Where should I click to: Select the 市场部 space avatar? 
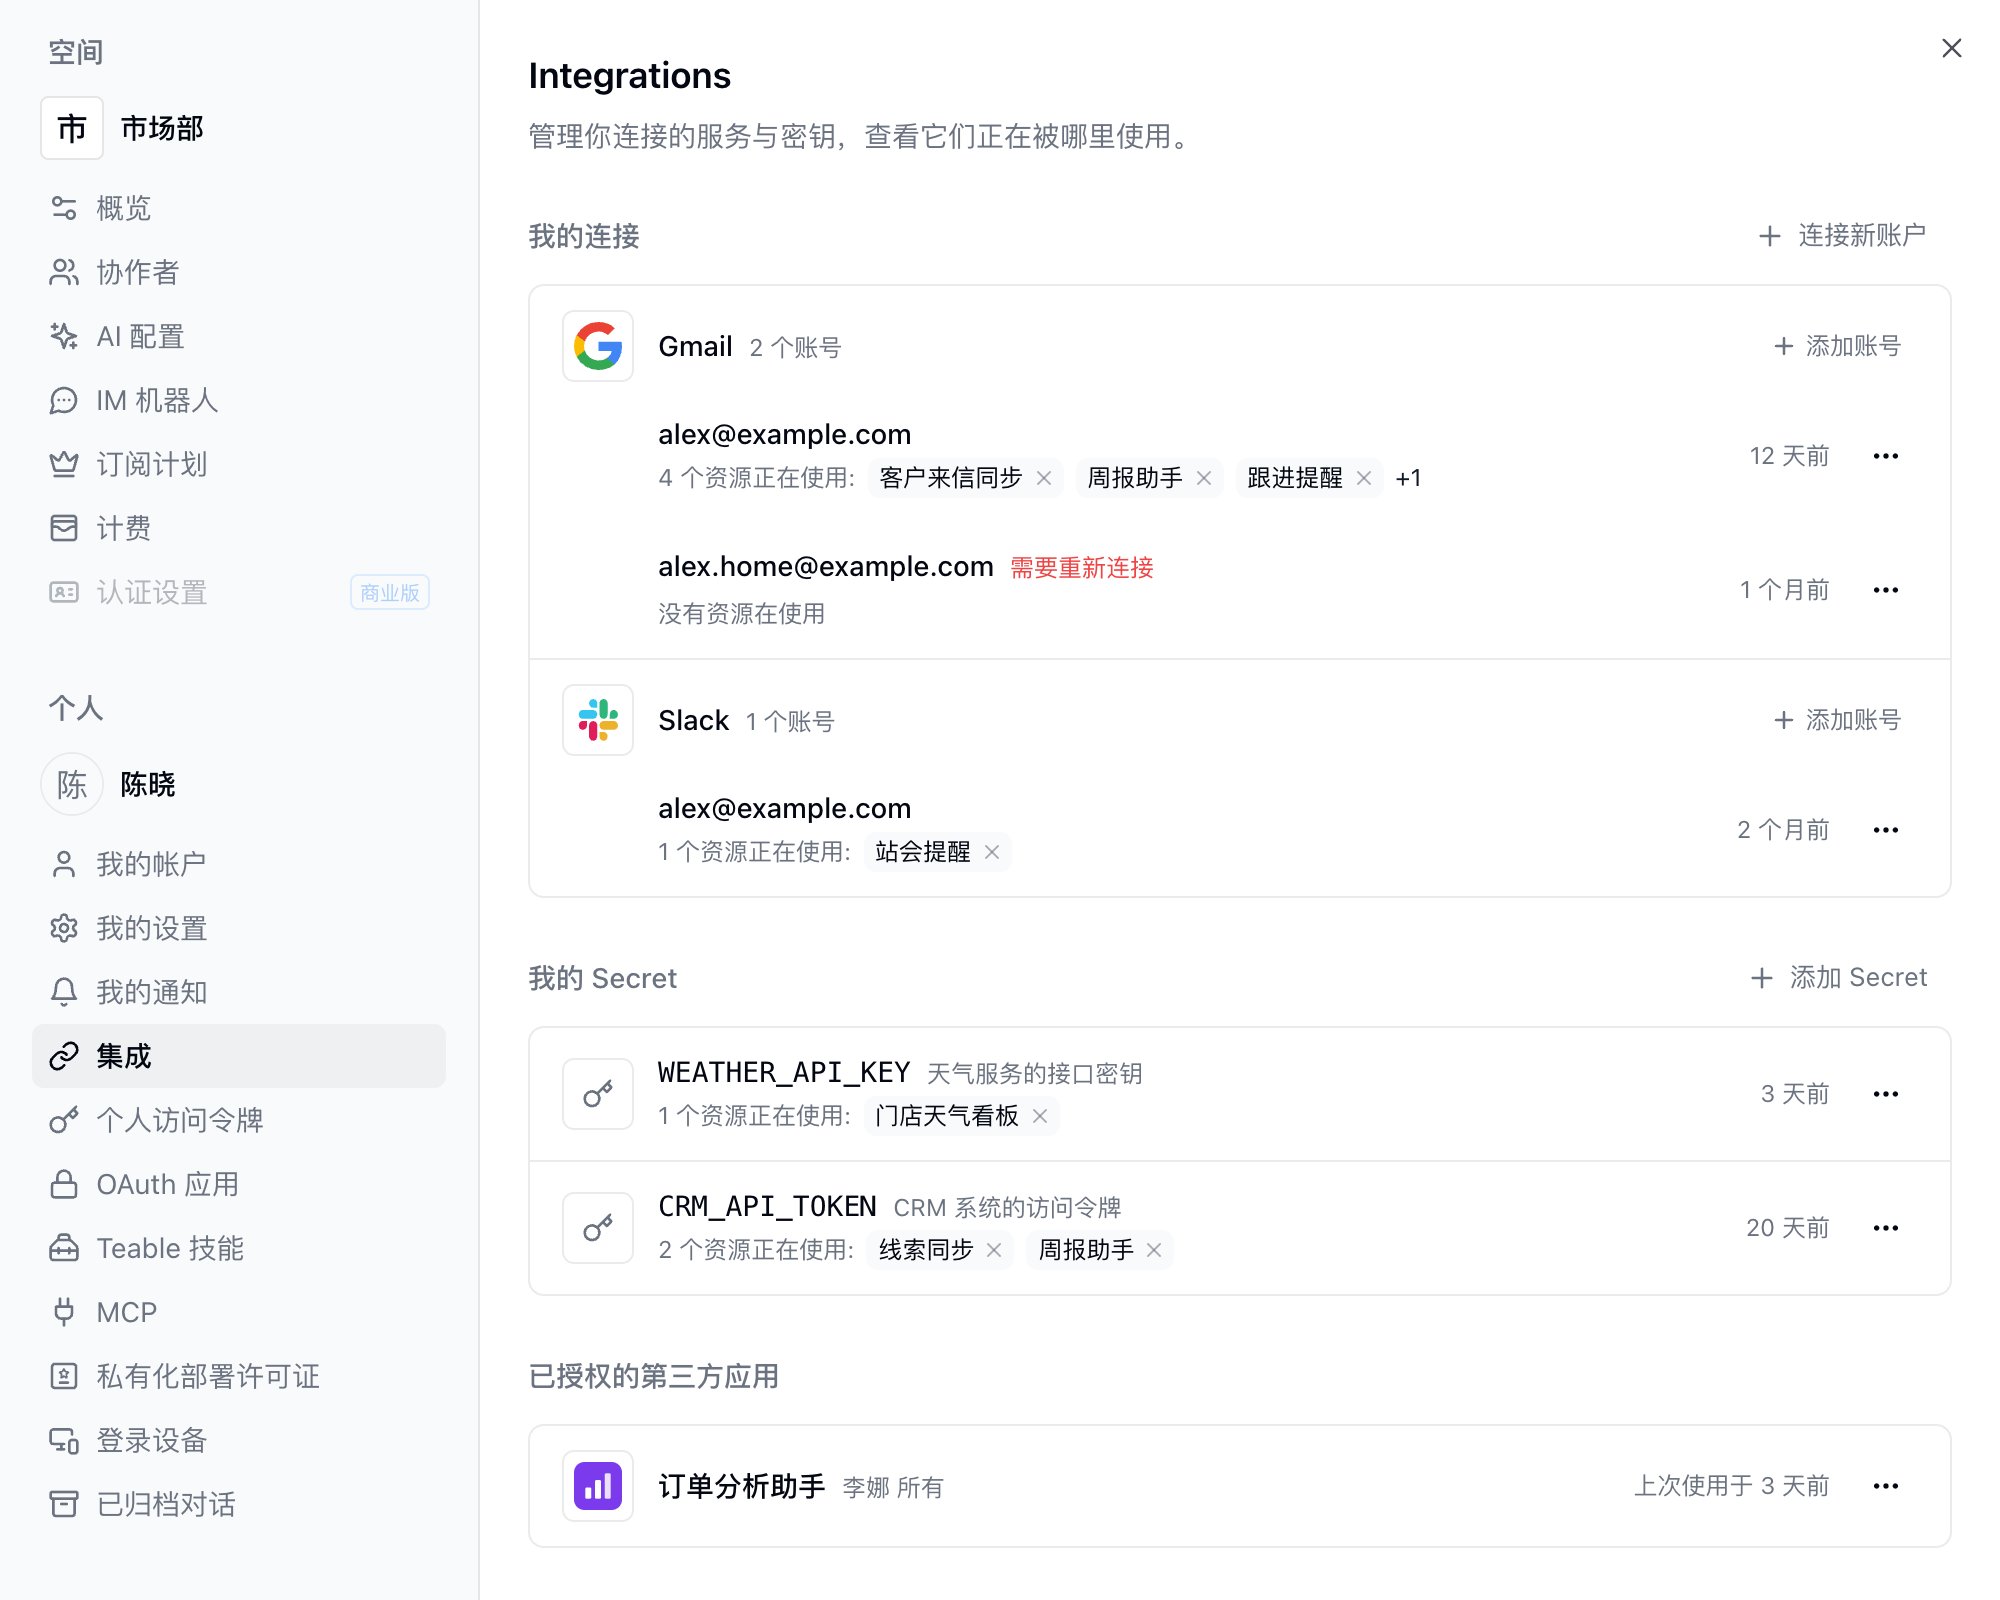(72, 128)
